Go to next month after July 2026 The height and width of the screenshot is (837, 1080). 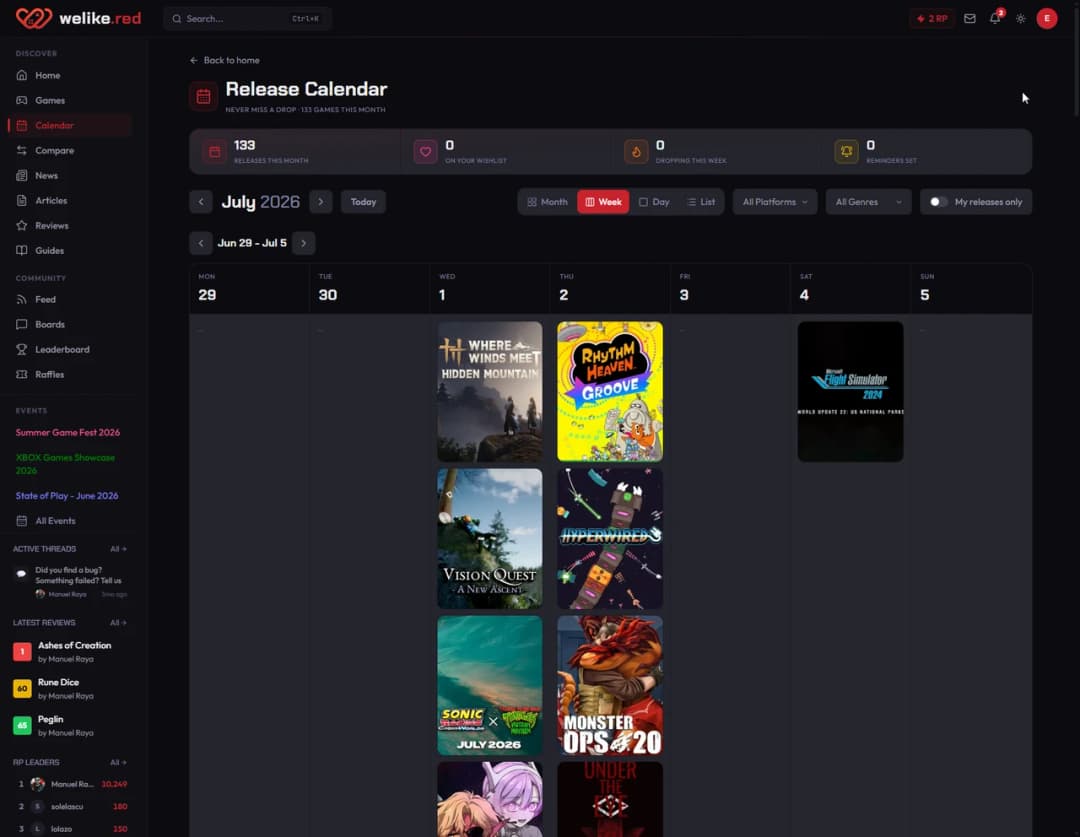pyautogui.click(x=320, y=202)
